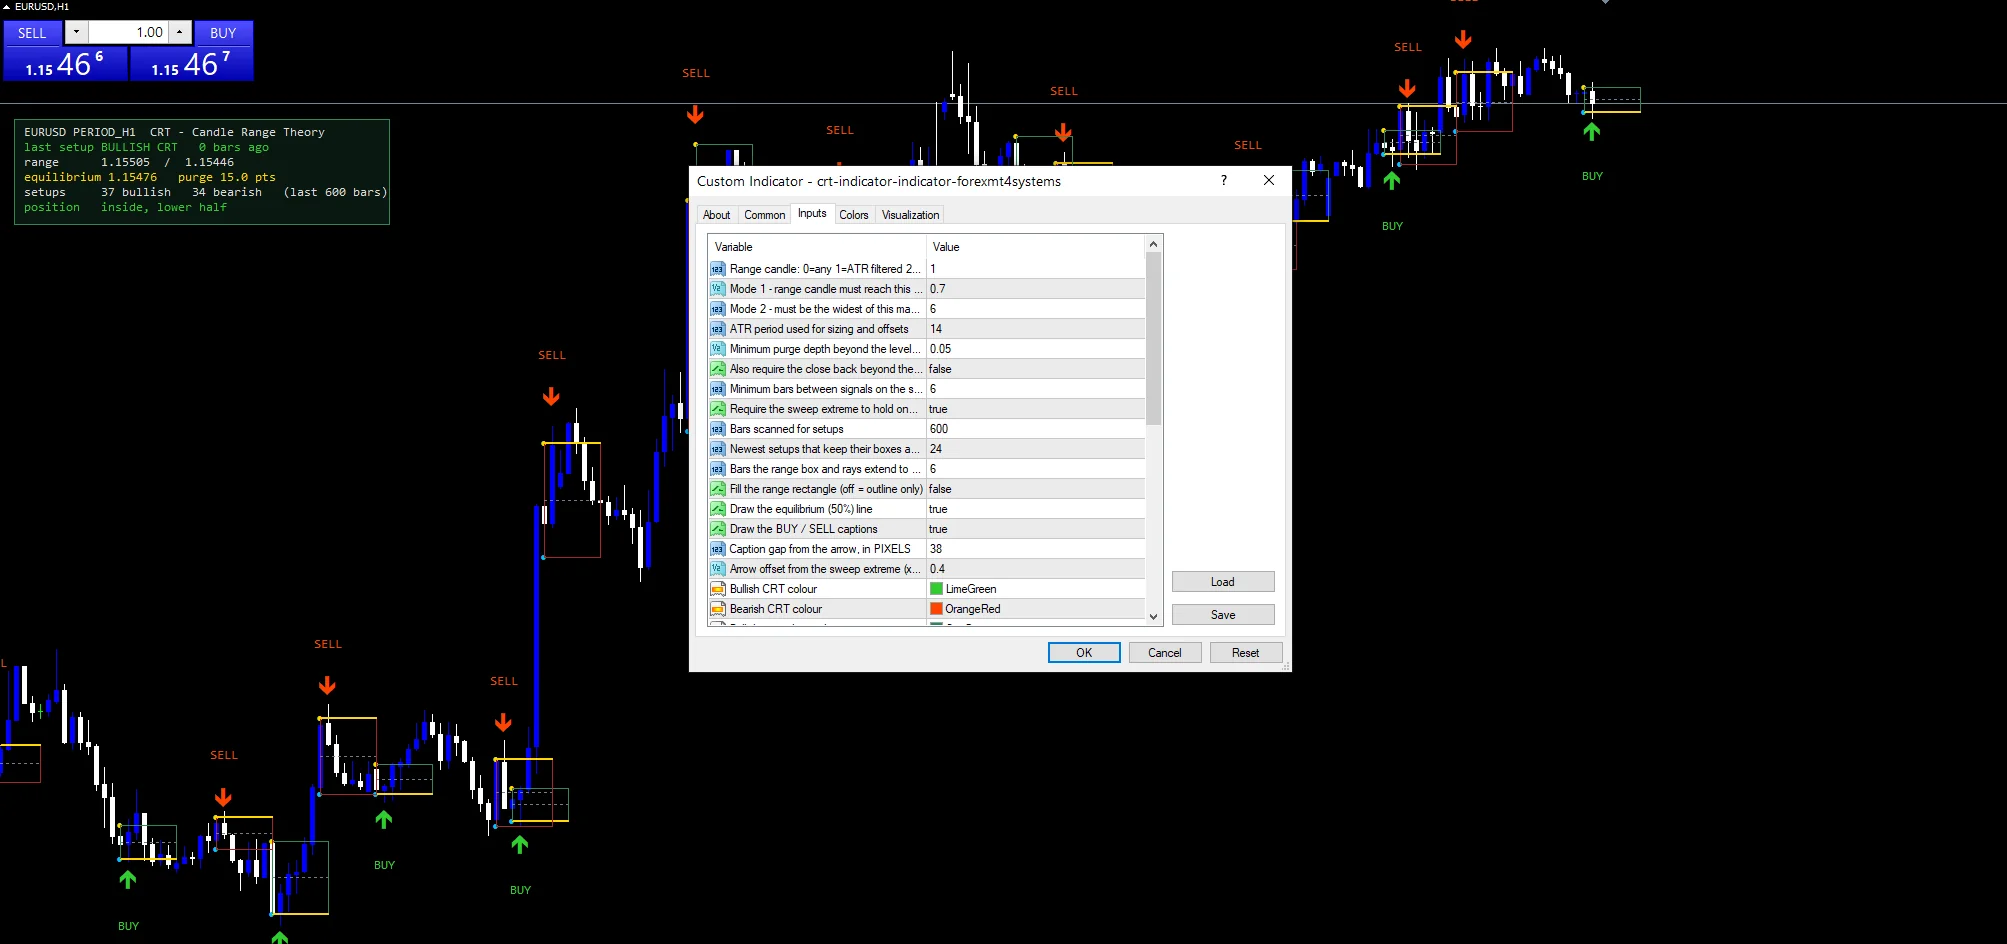Click icon of Minimum bars between signals row
This screenshot has width=2007, height=944.
click(x=717, y=389)
